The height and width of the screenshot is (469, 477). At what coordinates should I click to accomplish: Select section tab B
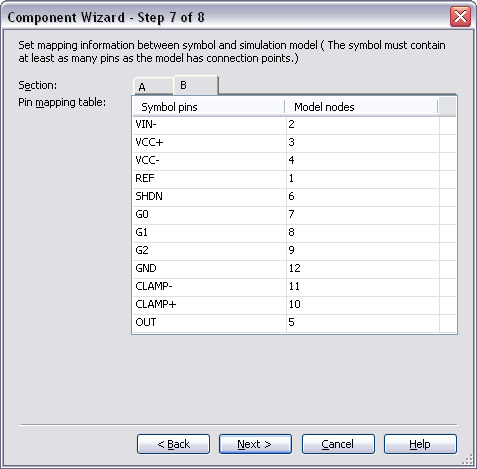click(196, 85)
